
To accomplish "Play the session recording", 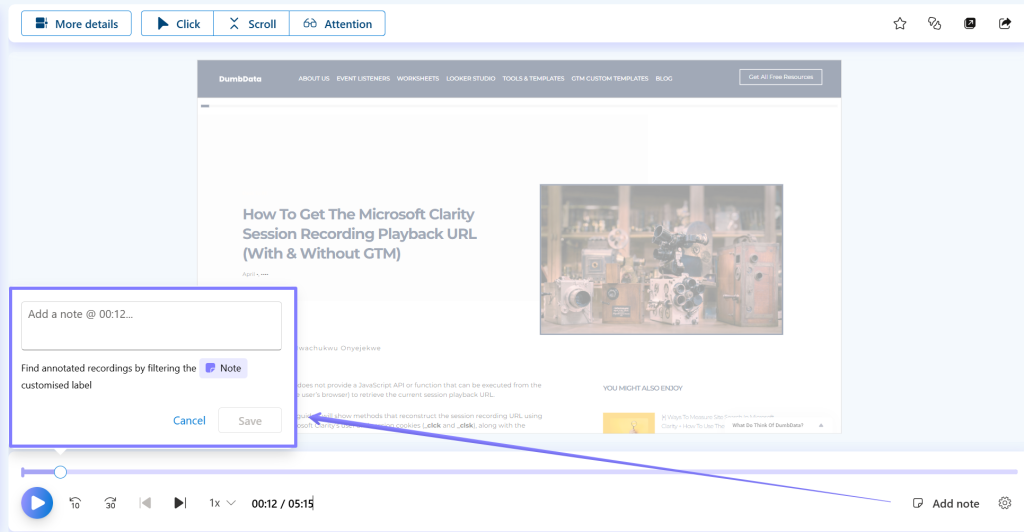I will coord(37,502).
